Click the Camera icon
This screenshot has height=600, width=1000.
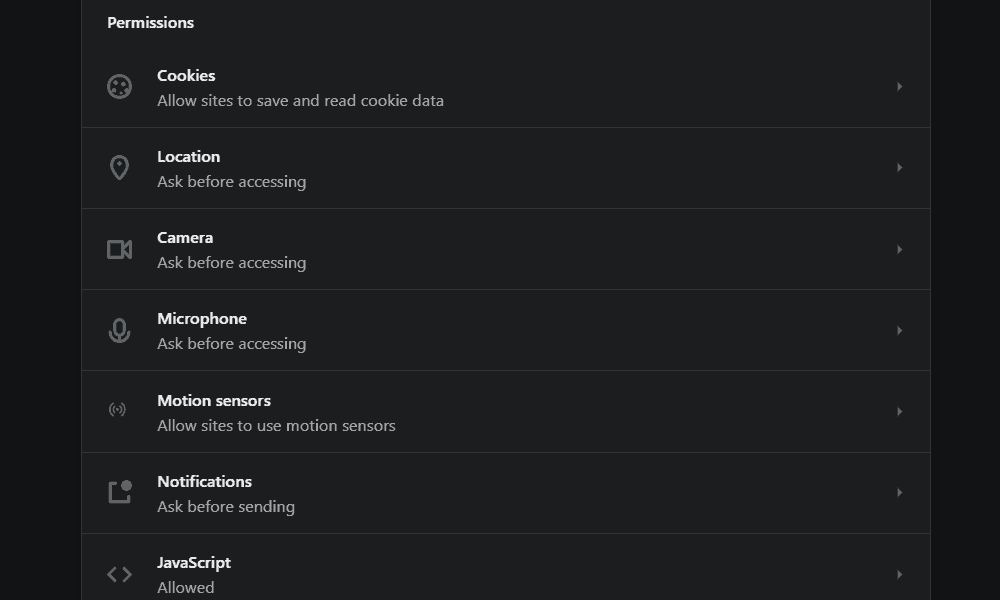click(x=119, y=249)
